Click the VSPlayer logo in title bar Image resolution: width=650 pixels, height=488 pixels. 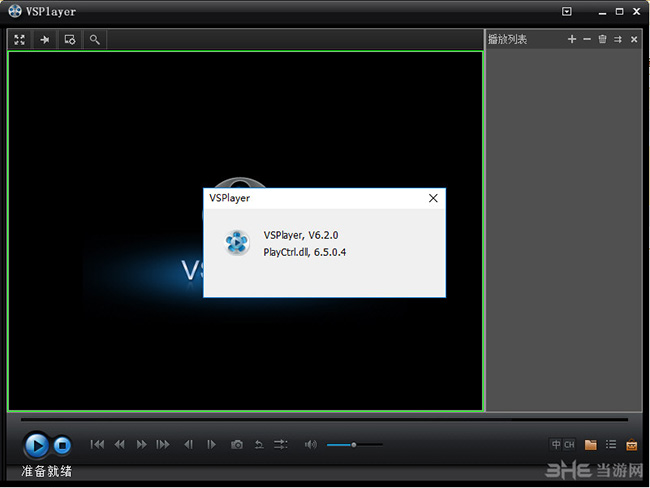point(15,11)
